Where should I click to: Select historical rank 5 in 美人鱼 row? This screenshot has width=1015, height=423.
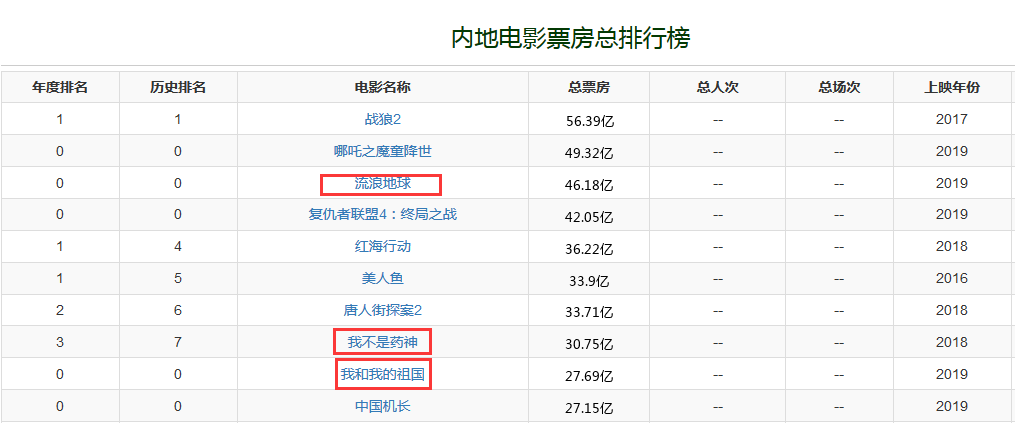tap(178, 279)
